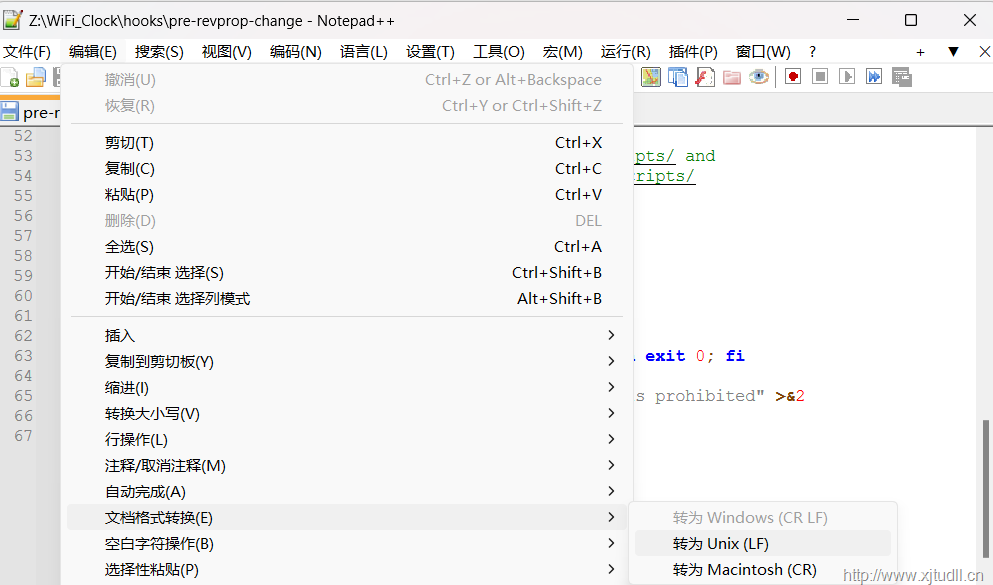Click the Playback macro triangle icon

tap(847, 77)
